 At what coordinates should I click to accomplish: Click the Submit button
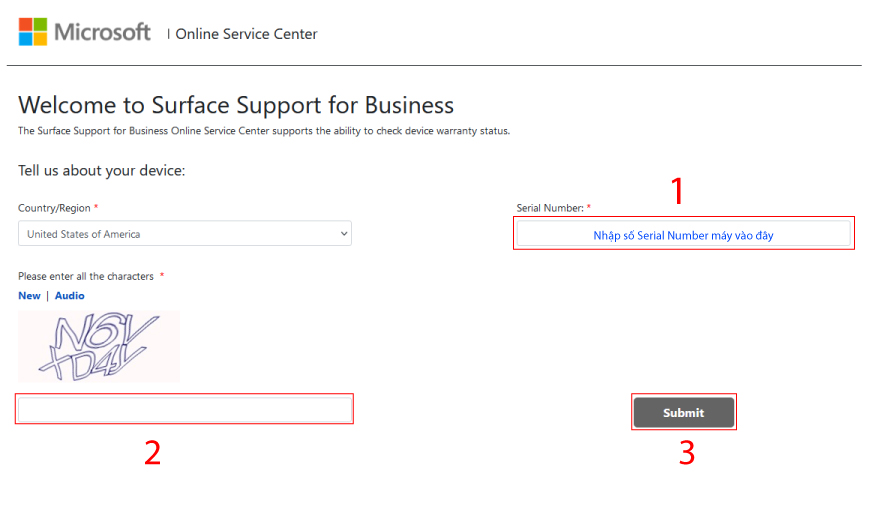pos(683,413)
